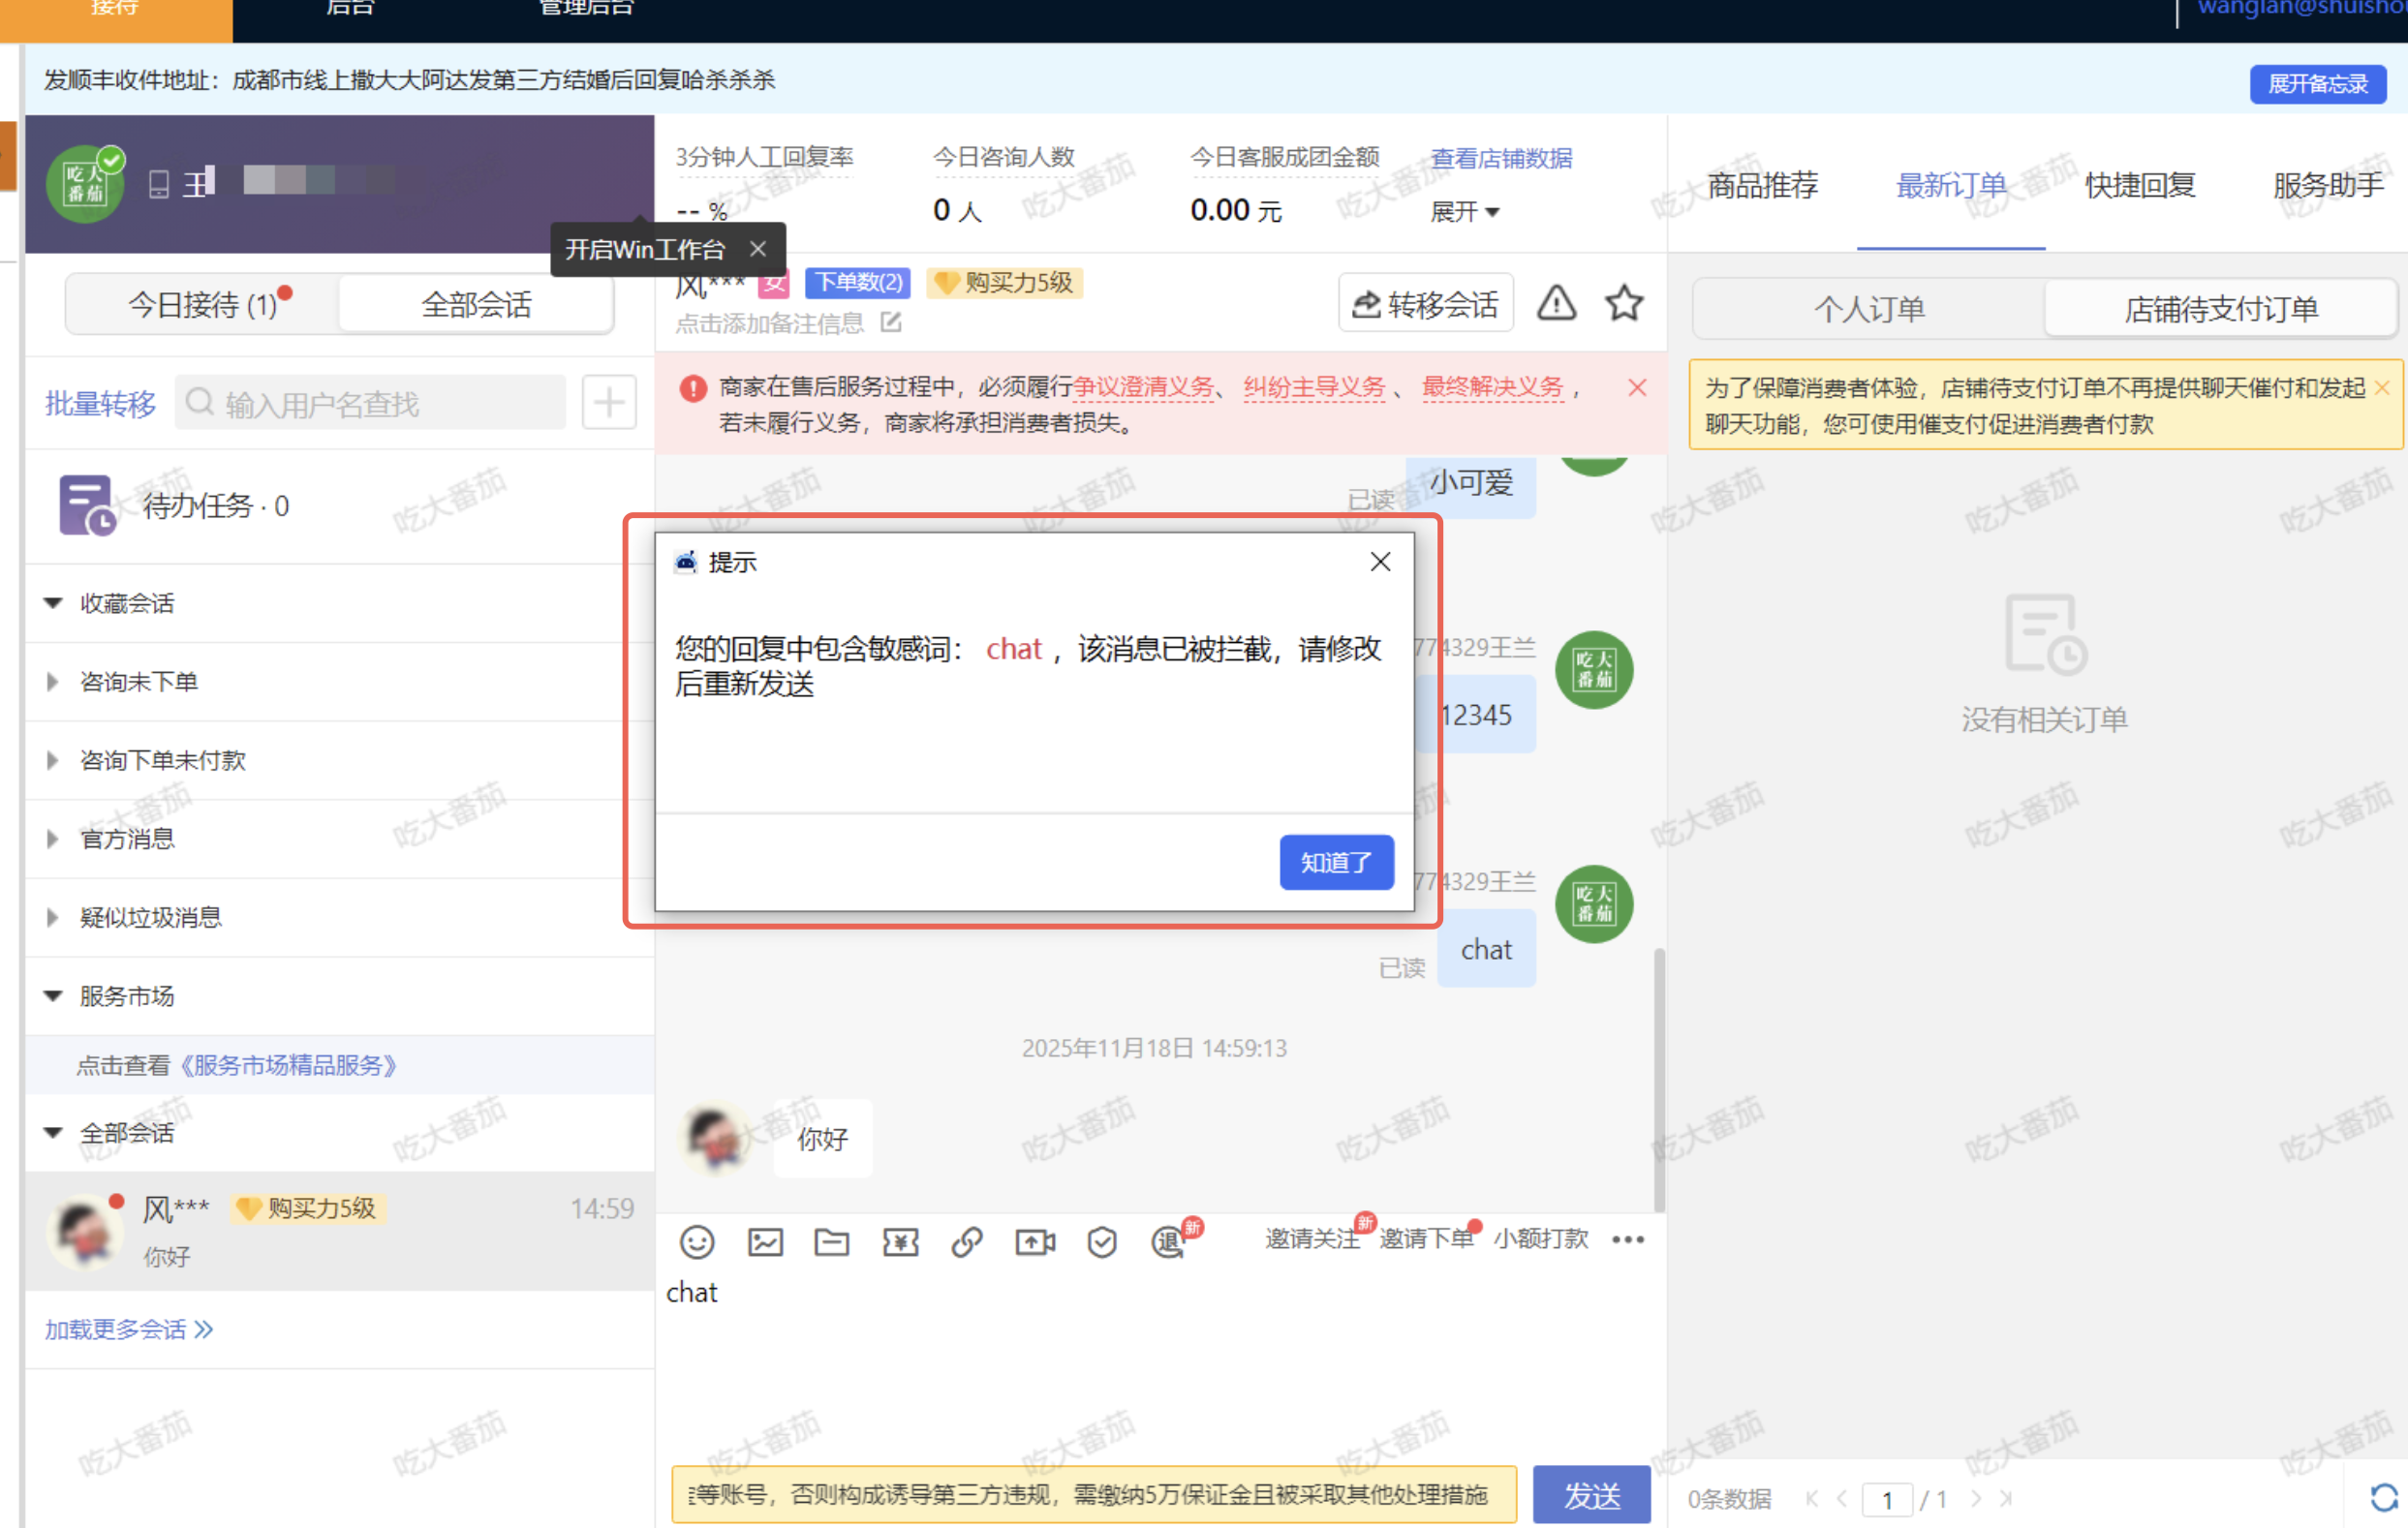2408x1528 pixels.
Task: Click the emoji smiley icon in chat toolbar
Action: [x=697, y=1242]
